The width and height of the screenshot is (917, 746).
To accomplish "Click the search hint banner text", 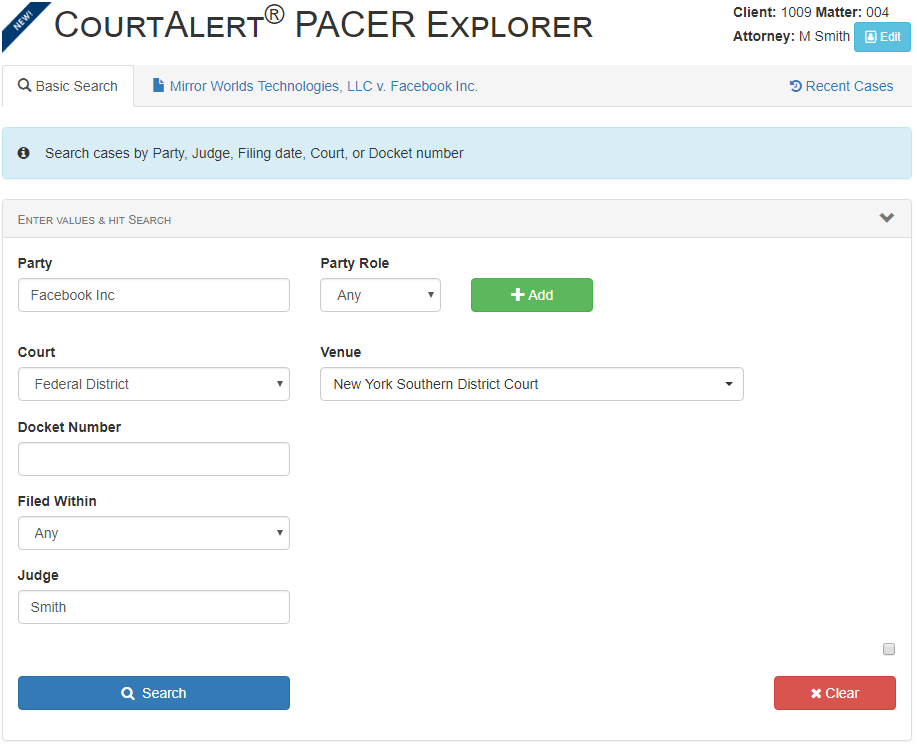I will 254,153.
